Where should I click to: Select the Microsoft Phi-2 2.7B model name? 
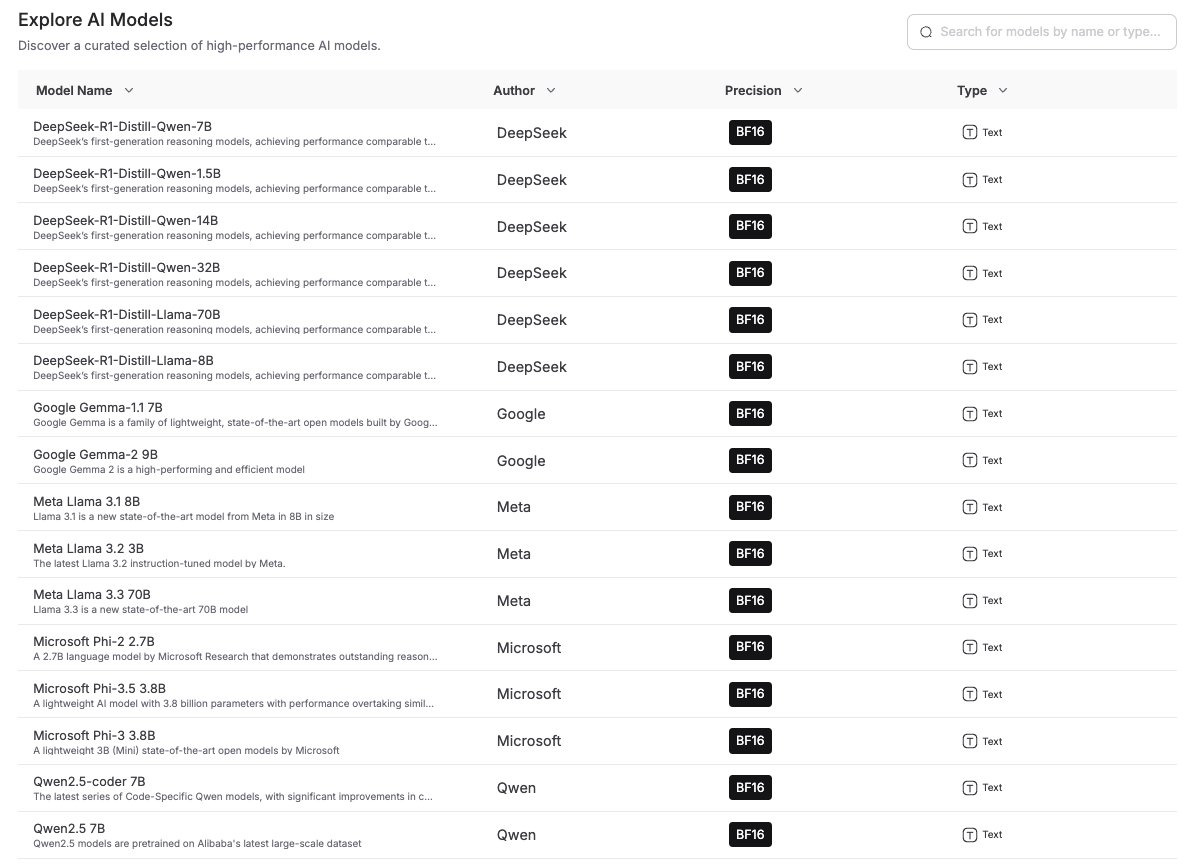pos(94,641)
